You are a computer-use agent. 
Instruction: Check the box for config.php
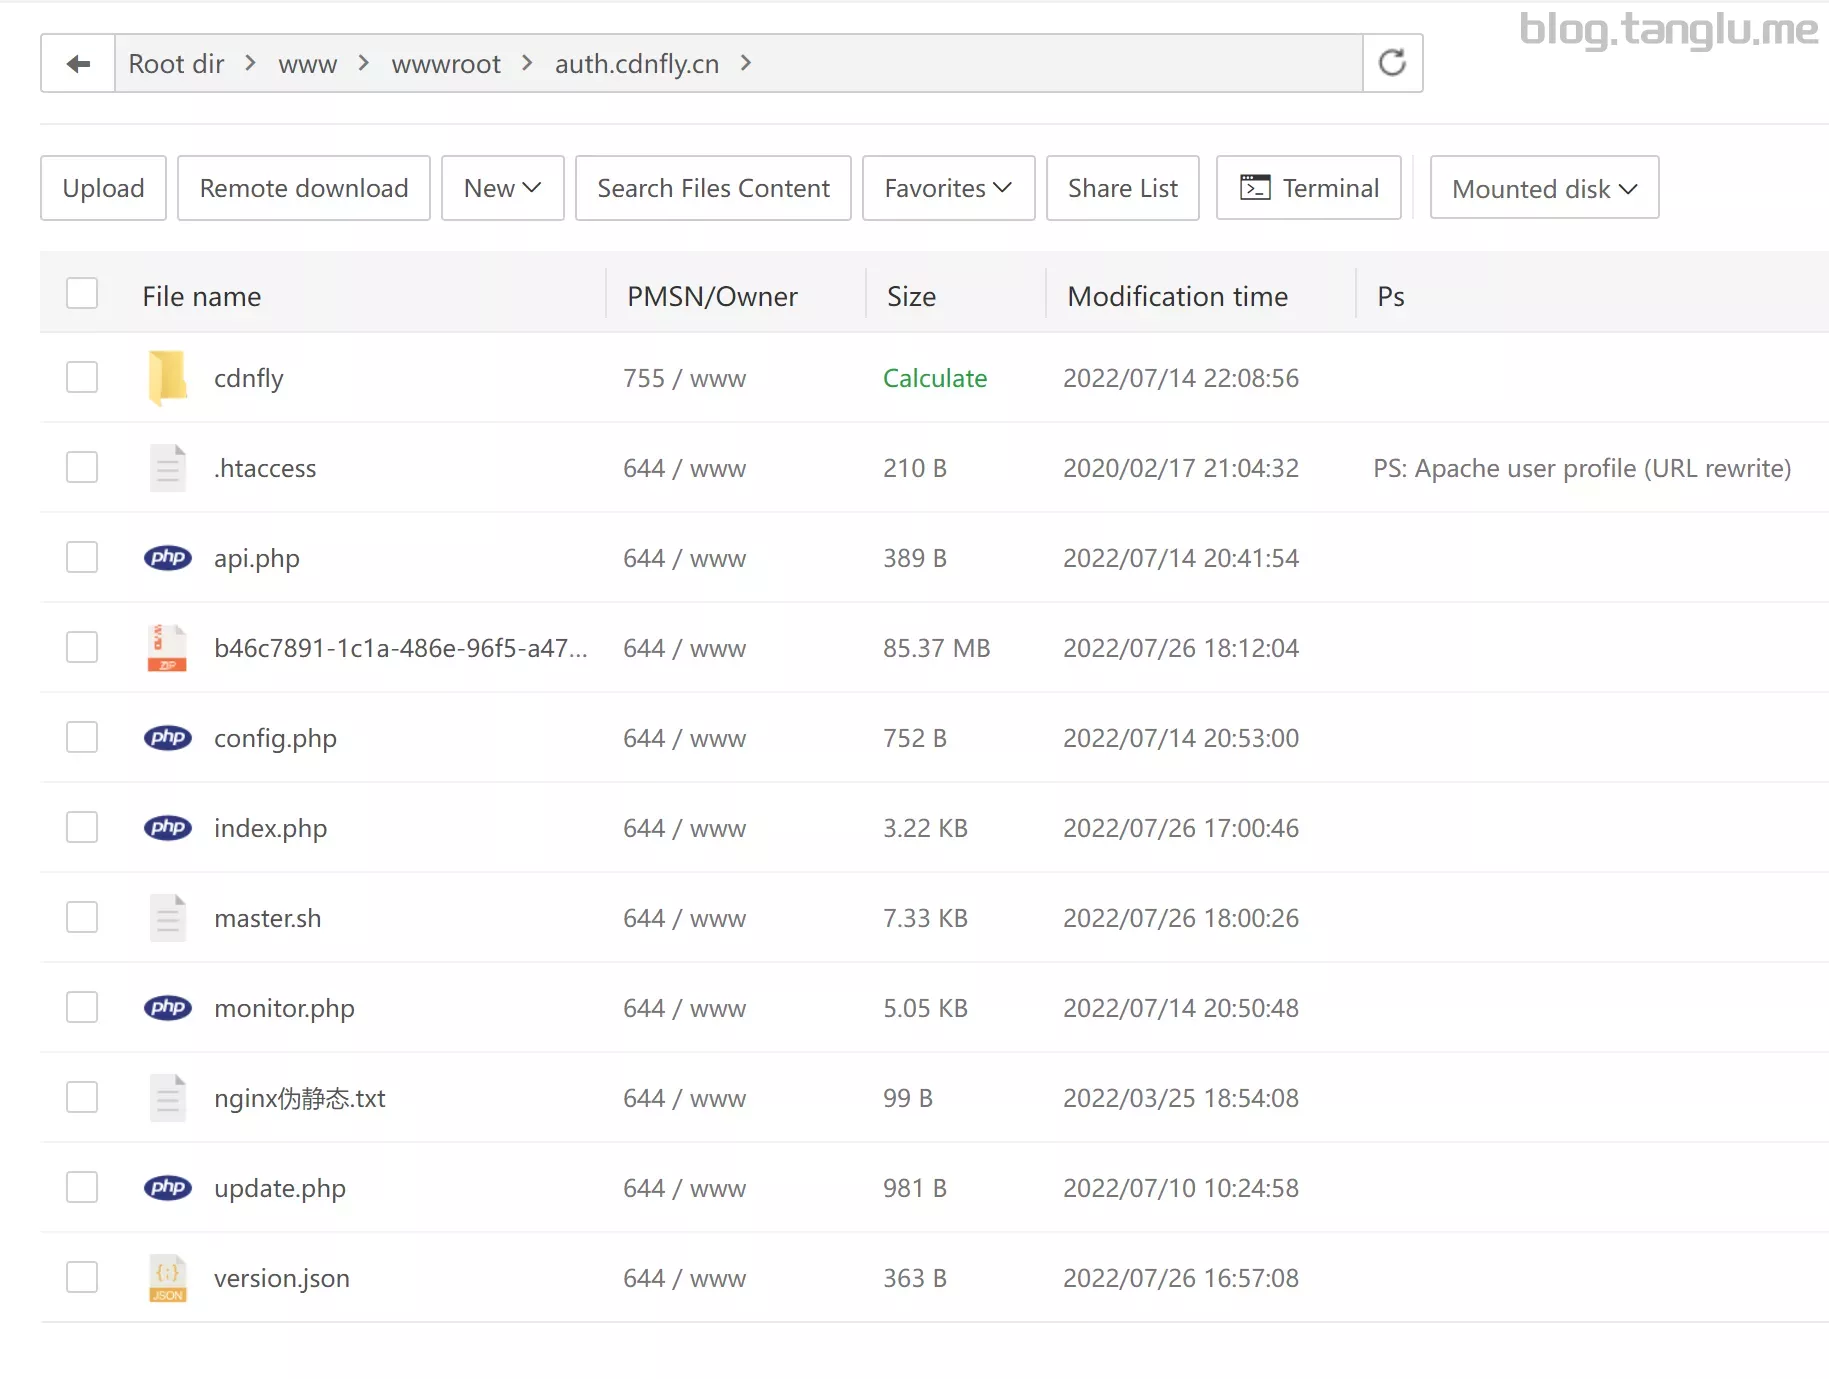click(82, 738)
